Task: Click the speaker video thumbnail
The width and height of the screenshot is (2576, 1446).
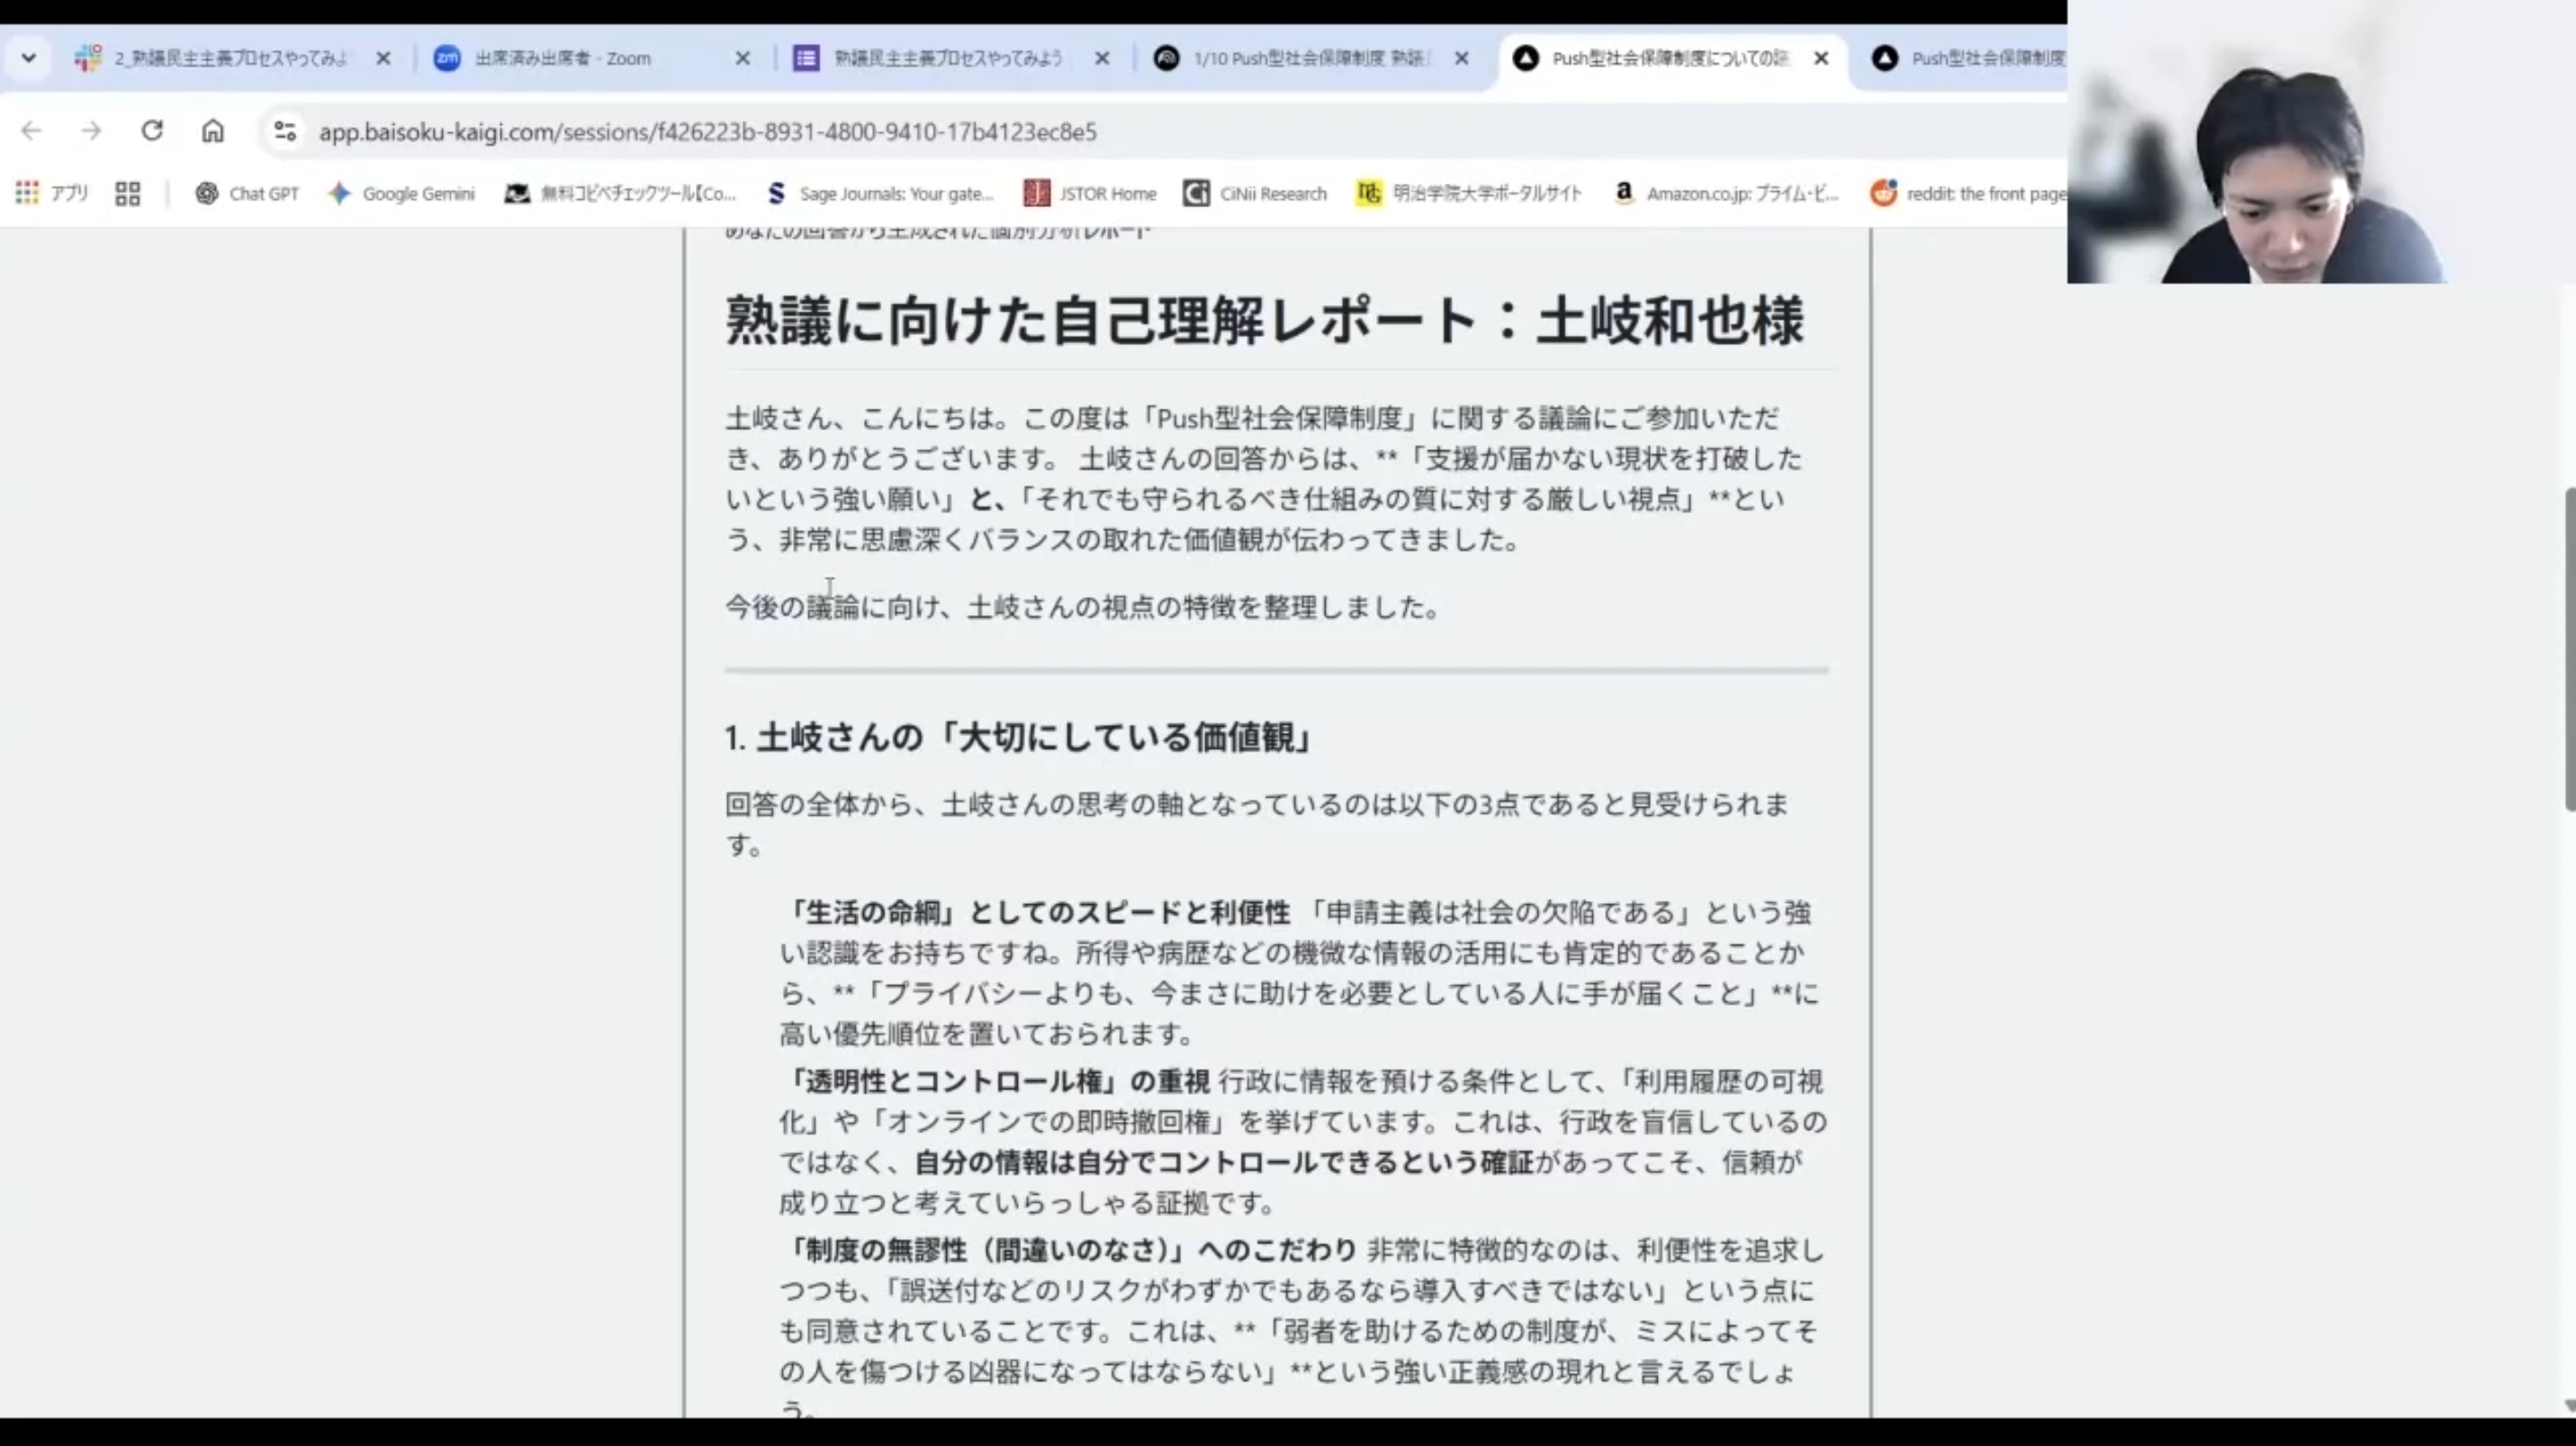Action: [2321, 142]
